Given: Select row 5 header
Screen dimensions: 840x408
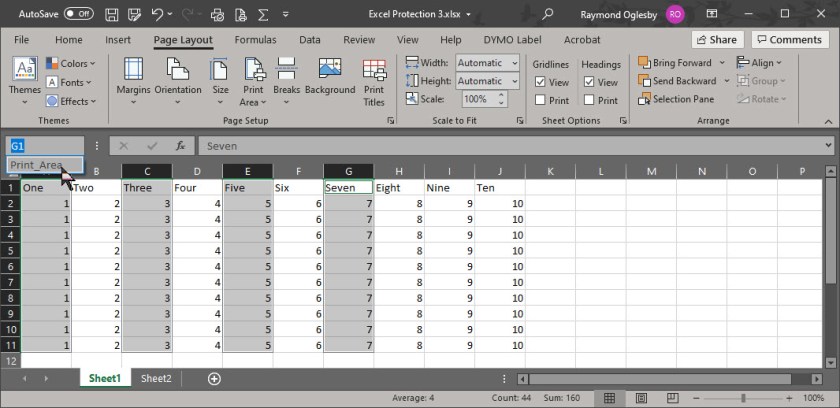Looking at the screenshot, I should click(x=10, y=251).
